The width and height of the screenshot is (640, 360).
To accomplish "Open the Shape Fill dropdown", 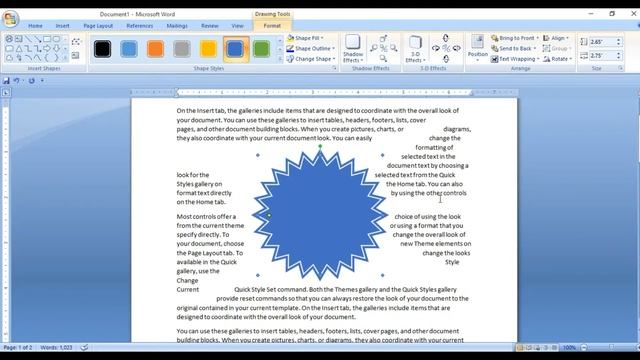I will [305, 38].
